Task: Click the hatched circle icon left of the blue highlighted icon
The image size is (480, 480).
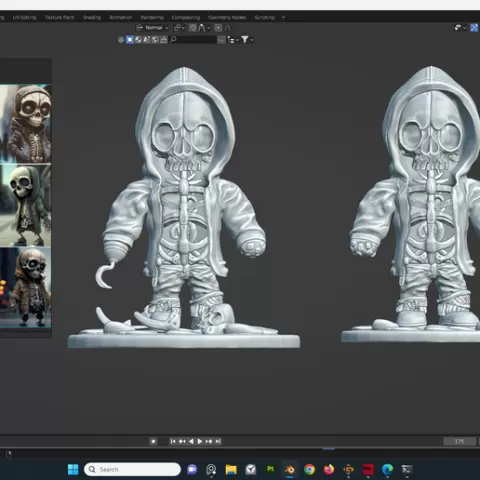Action: (121, 40)
